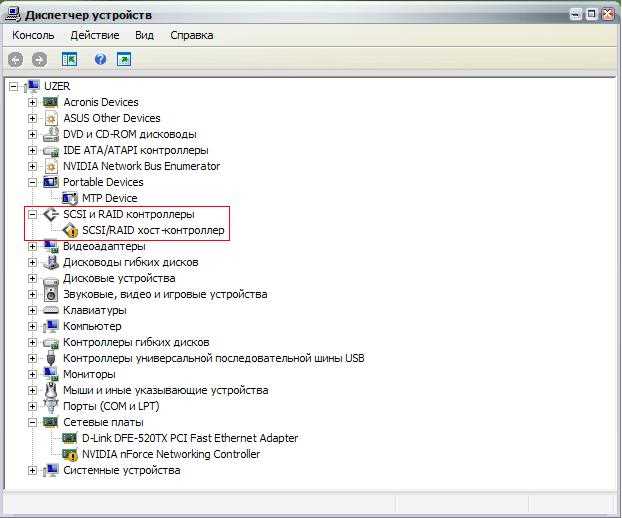Open the Справка menu

click(x=192, y=35)
